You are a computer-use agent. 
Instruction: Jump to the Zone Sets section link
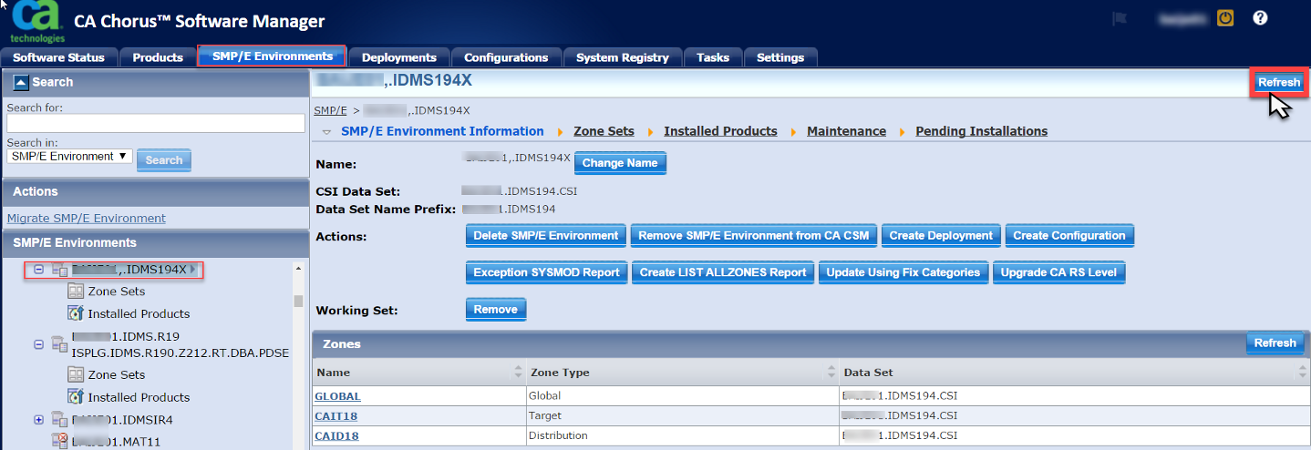(604, 131)
